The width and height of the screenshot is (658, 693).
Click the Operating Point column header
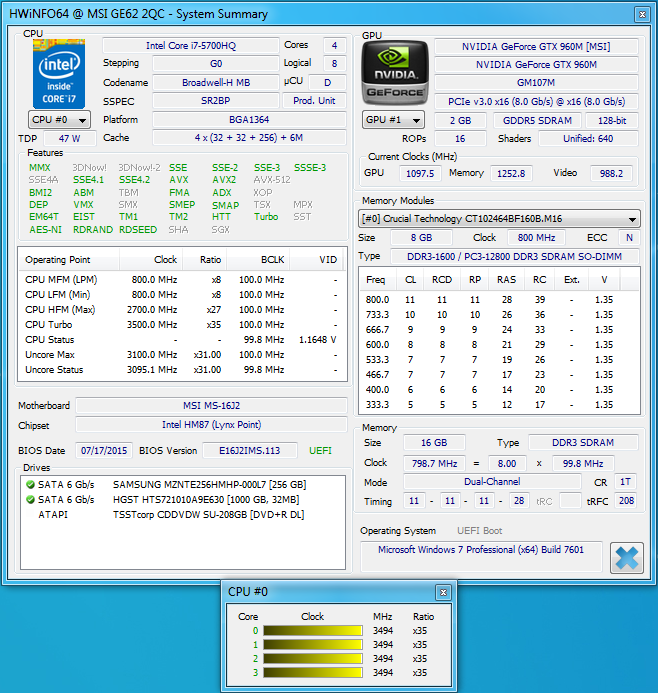(69, 259)
